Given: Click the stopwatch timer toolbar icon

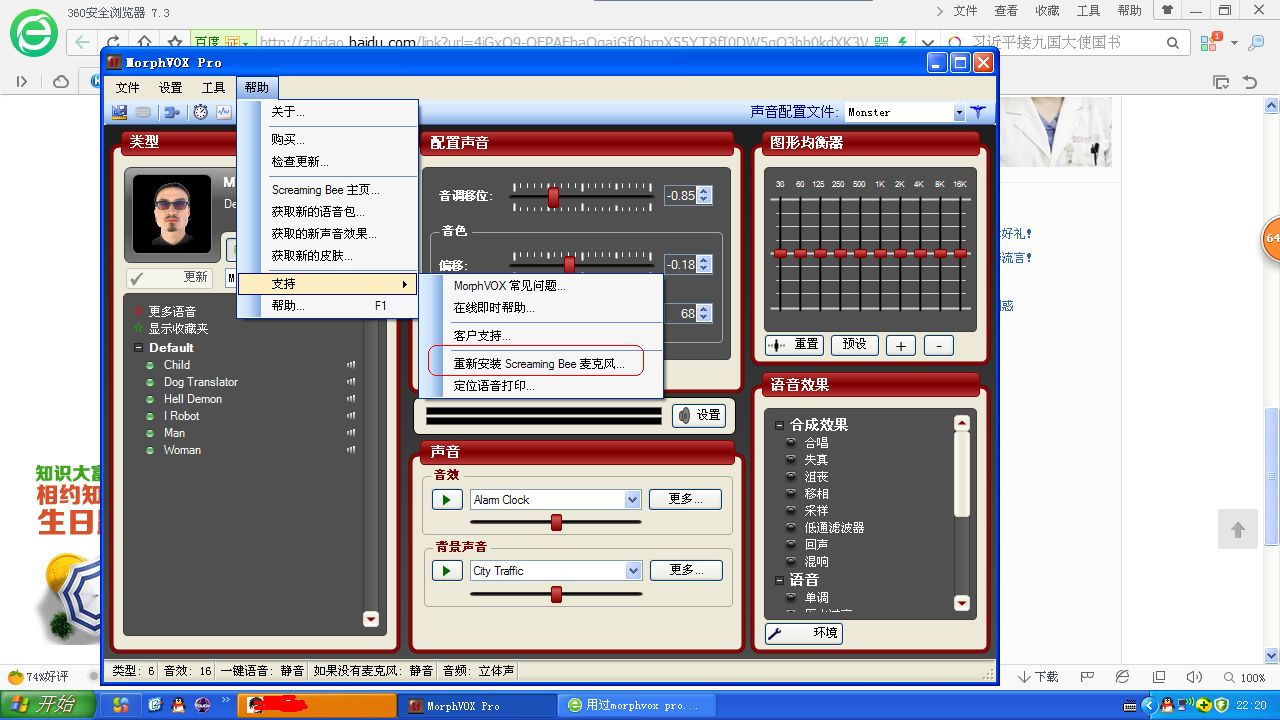Looking at the screenshot, I should [x=199, y=112].
